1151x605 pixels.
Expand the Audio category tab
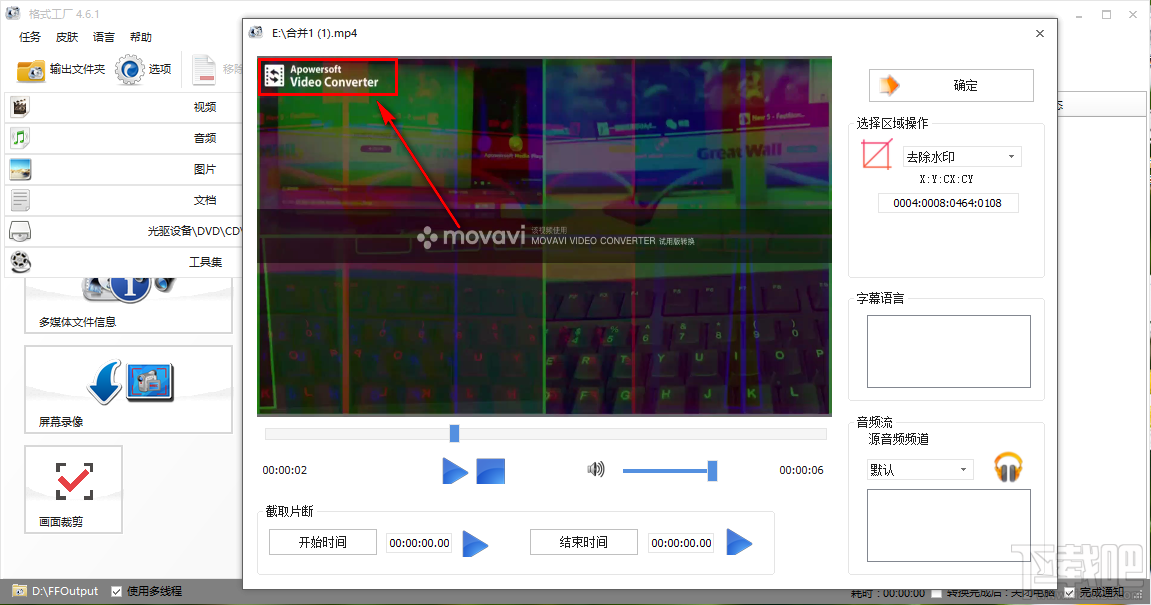(x=123, y=138)
